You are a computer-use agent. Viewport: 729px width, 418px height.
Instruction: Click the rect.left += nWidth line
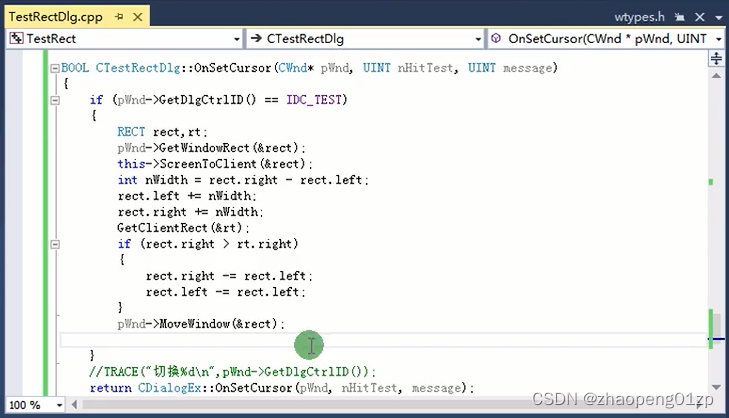187,196
